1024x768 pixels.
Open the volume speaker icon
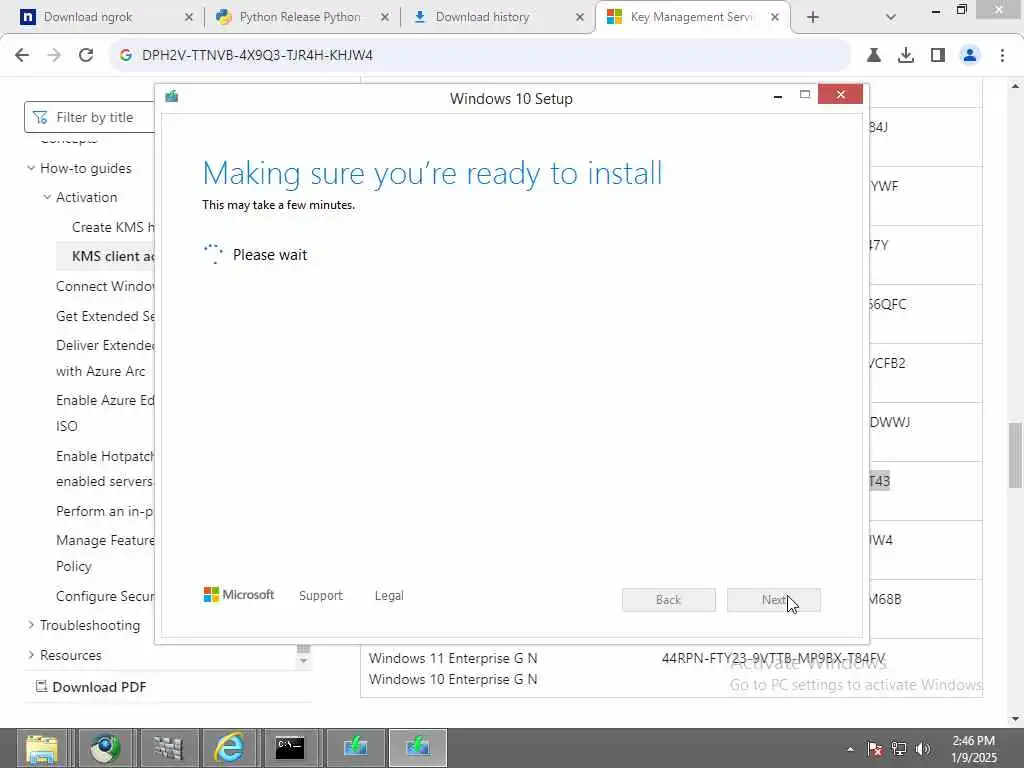click(x=923, y=749)
